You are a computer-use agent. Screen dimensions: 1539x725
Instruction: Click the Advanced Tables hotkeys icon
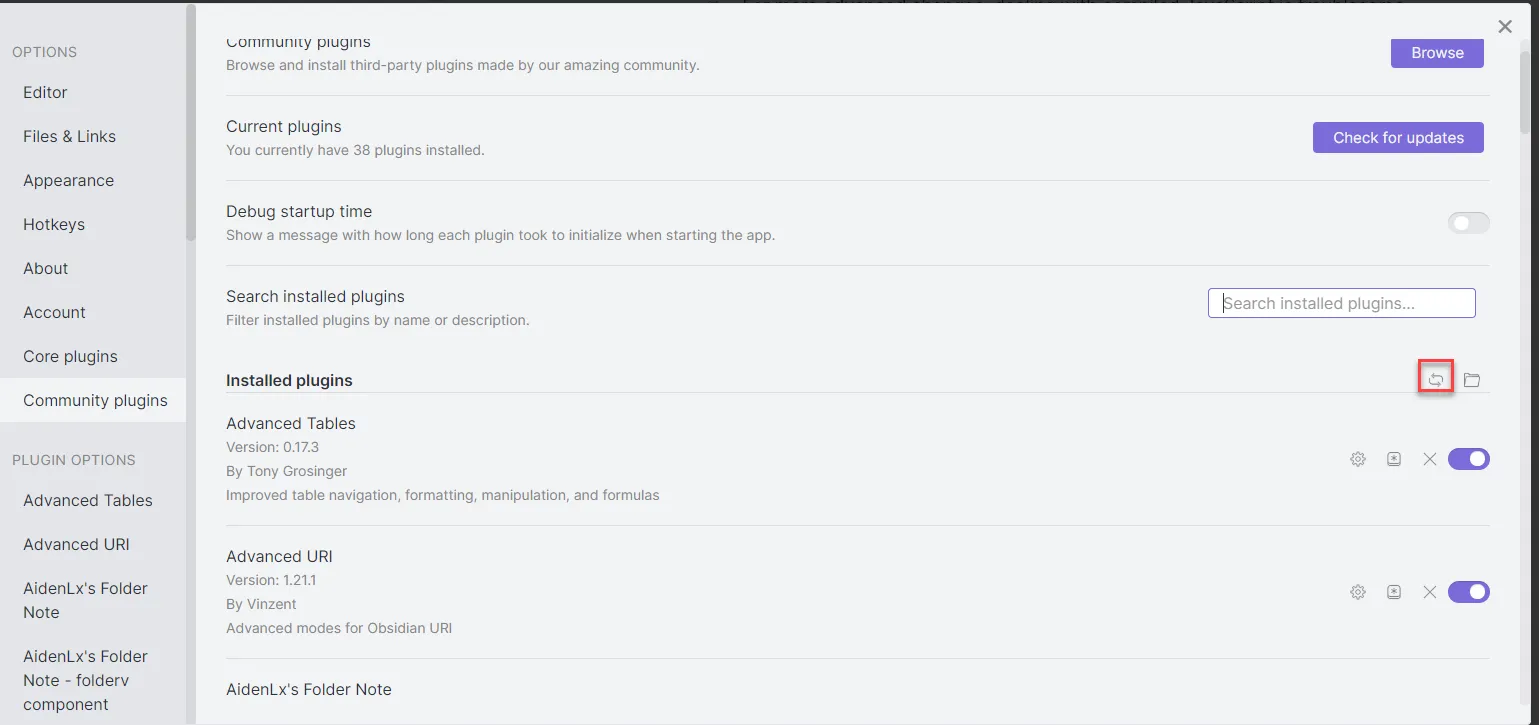1394,459
